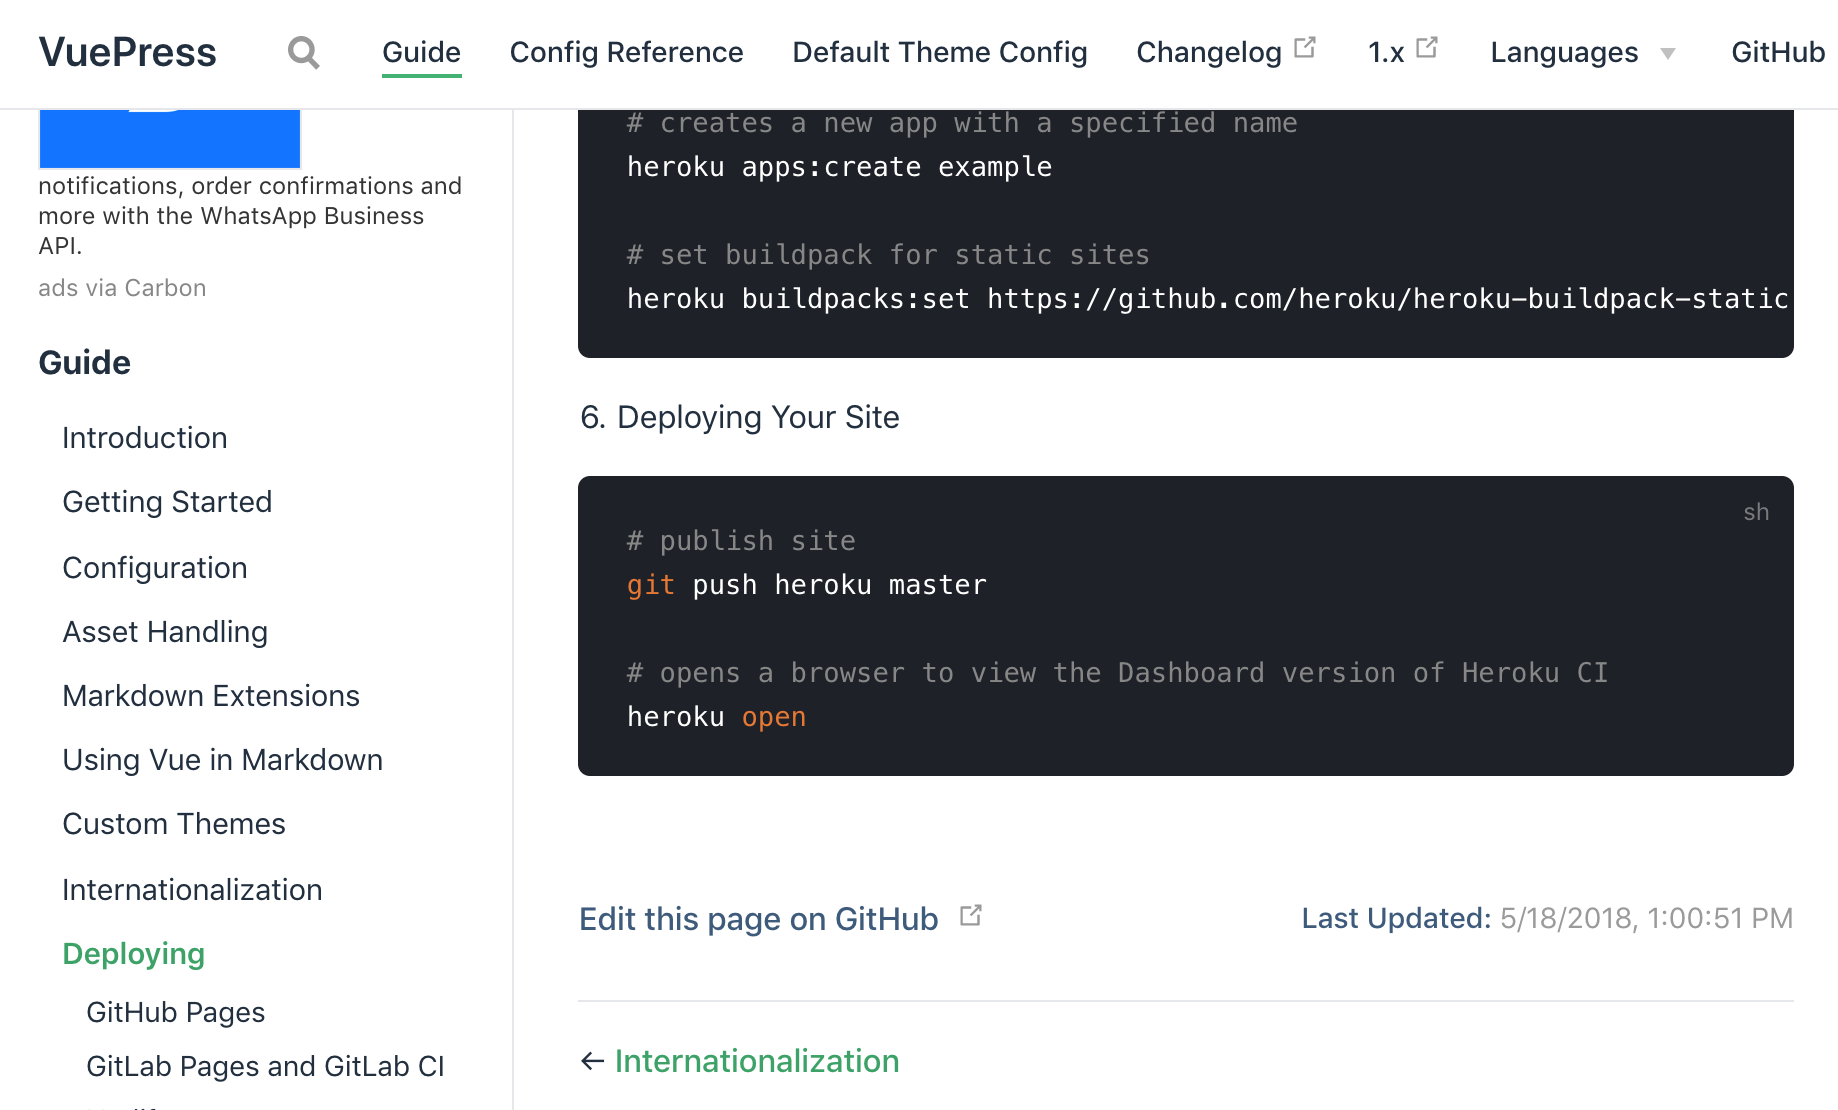Click the Changelog external-link icon
The image size is (1838, 1110).
[1305, 47]
